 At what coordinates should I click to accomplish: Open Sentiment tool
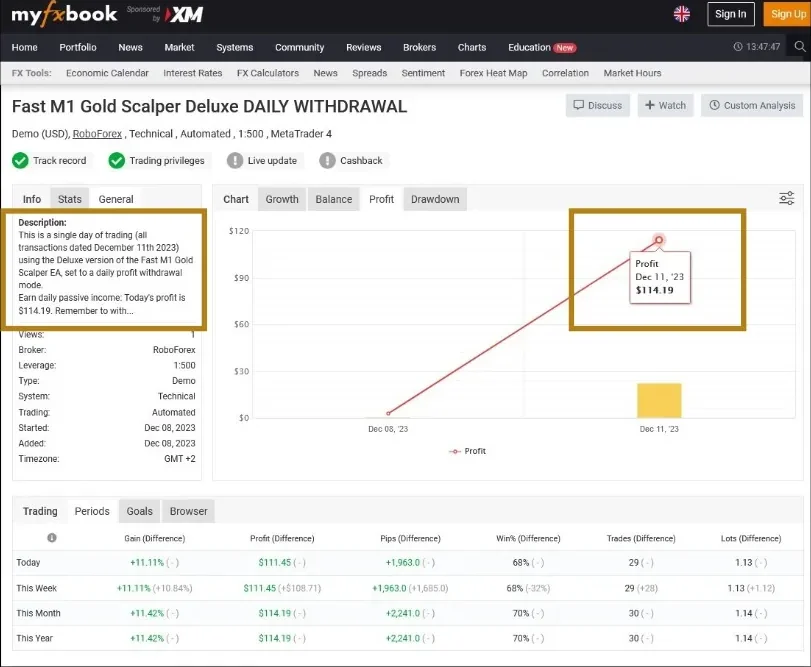pyautogui.click(x=423, y=73)
